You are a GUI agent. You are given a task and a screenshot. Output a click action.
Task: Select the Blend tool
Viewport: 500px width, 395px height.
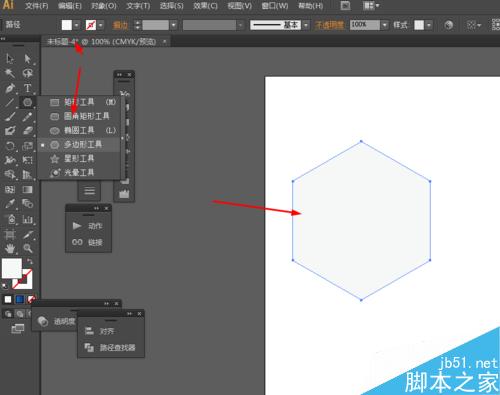point(28,204)
